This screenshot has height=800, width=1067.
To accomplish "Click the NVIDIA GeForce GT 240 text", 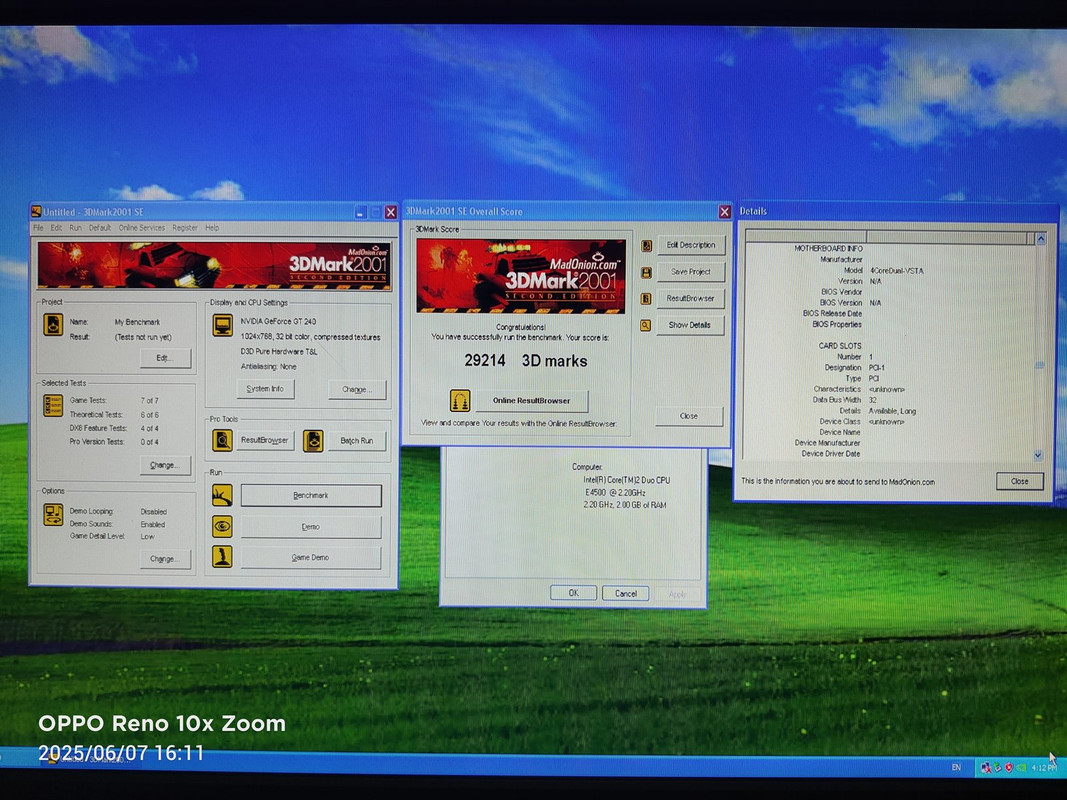I will click(278, 321).
